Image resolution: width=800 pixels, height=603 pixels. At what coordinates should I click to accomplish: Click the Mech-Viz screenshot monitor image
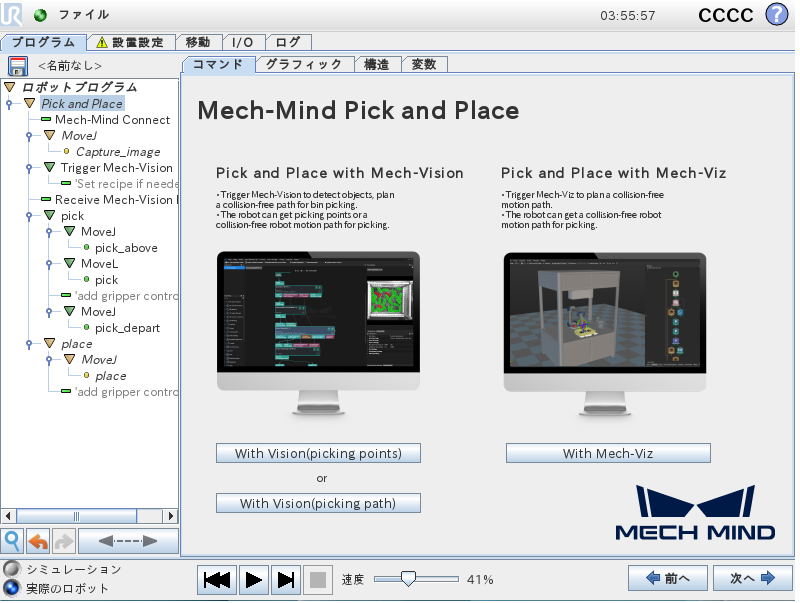605,334
